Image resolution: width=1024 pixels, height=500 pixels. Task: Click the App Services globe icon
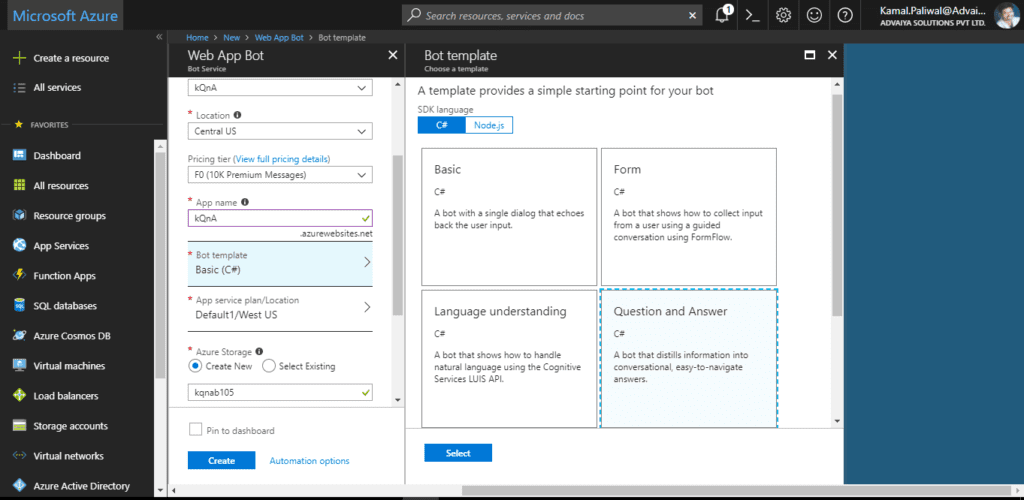(x=20, y=245)
